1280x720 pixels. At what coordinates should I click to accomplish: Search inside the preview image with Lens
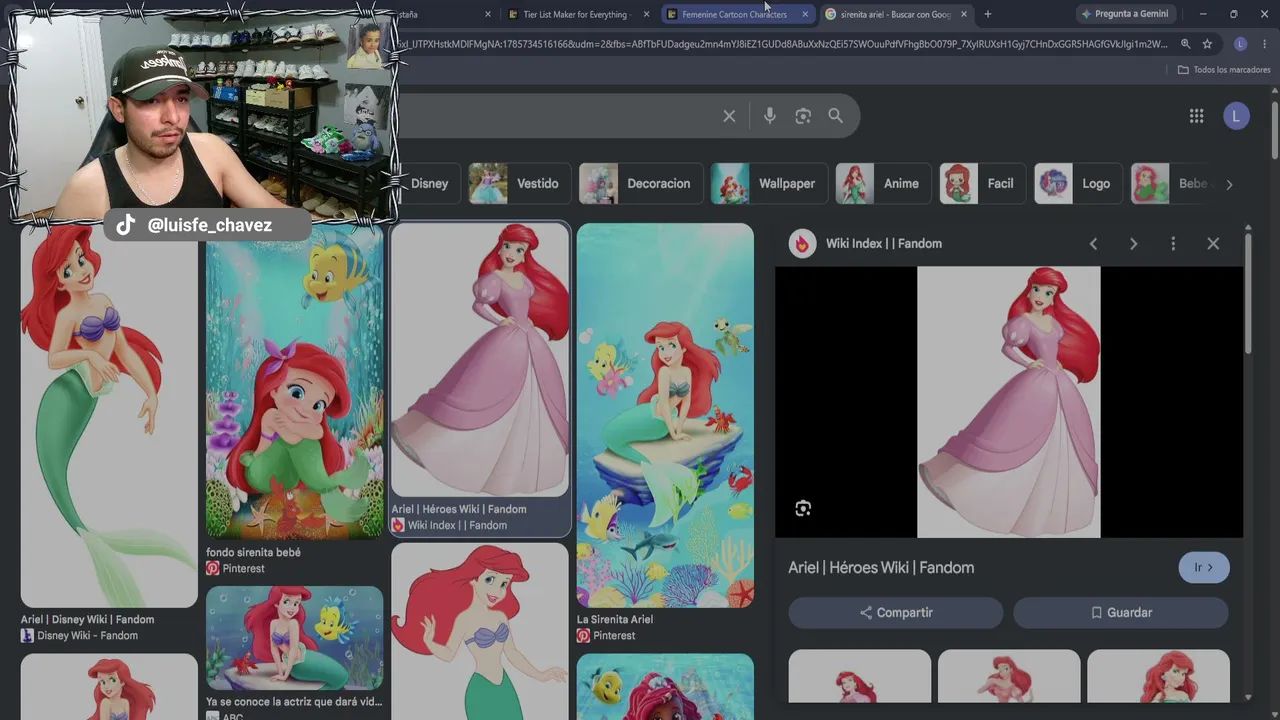coord(803,509)
